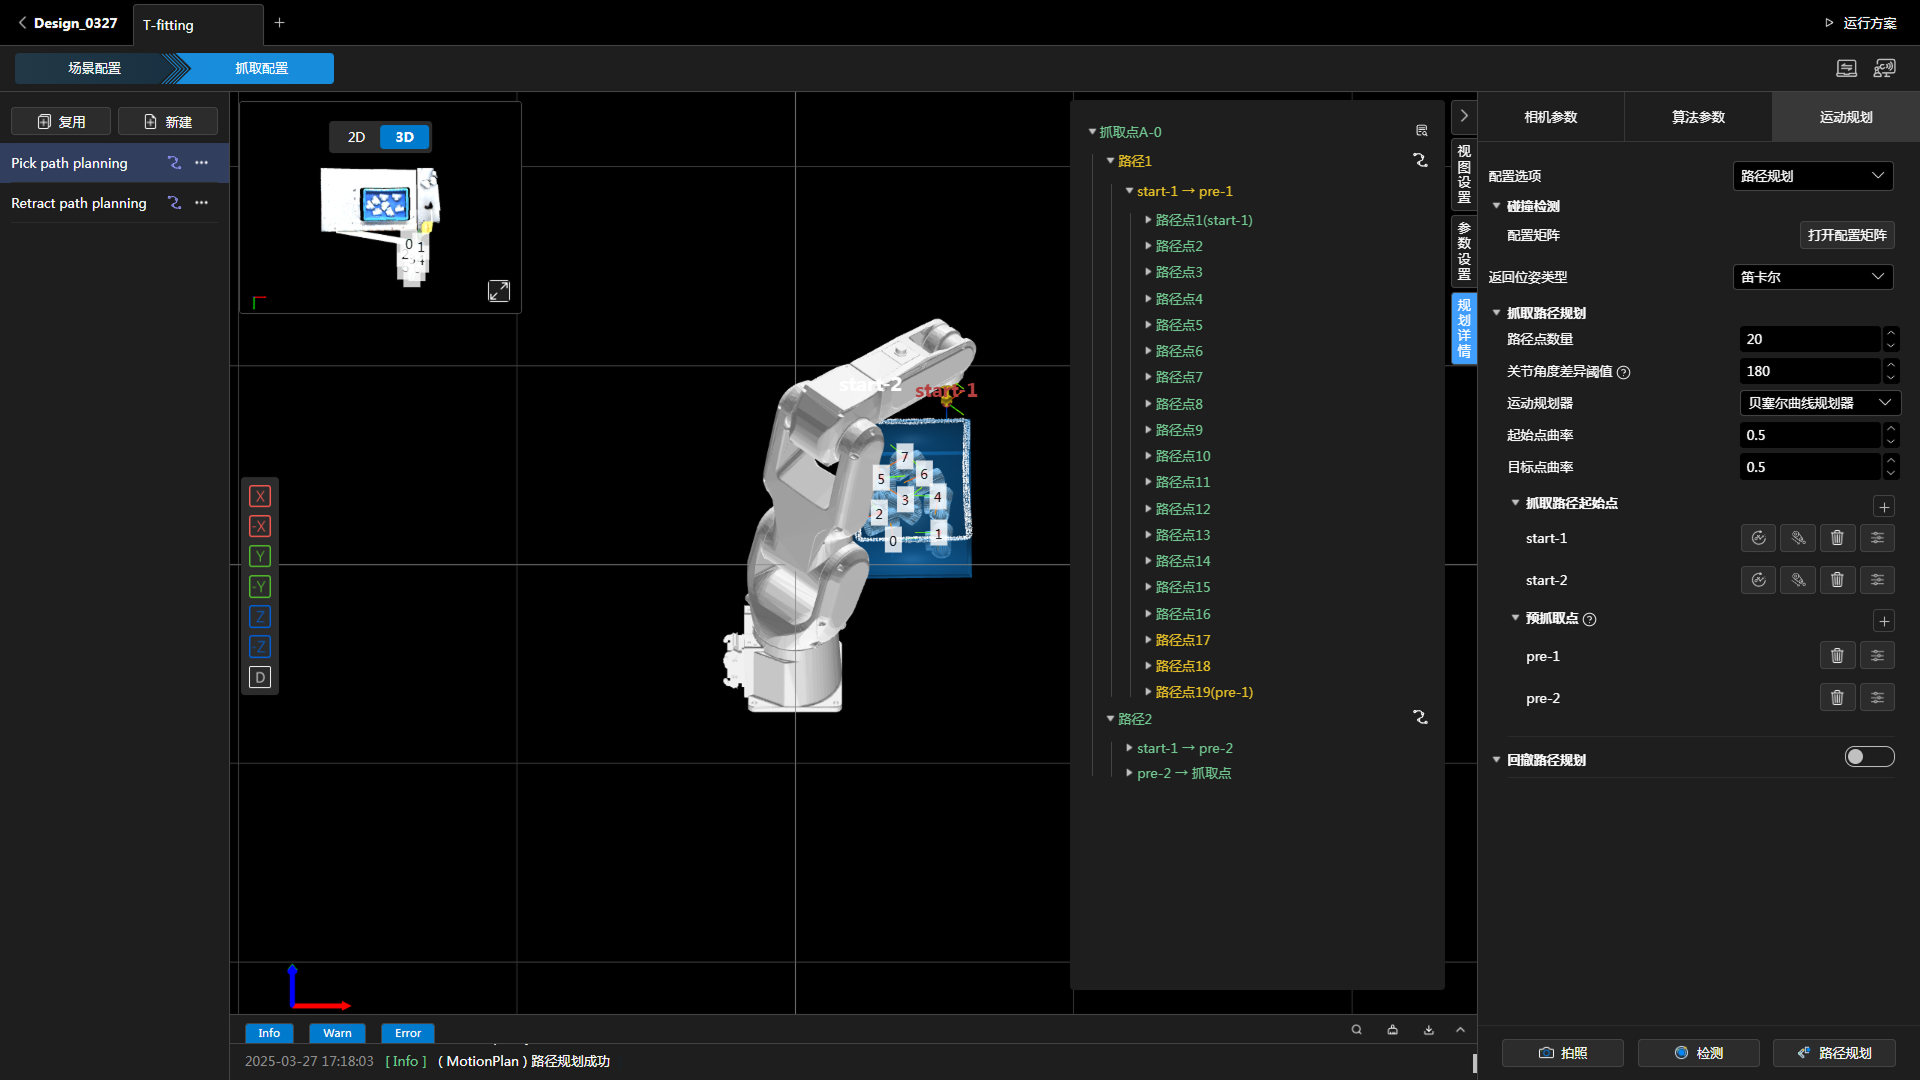Select the X axis view button

(260, 496)
